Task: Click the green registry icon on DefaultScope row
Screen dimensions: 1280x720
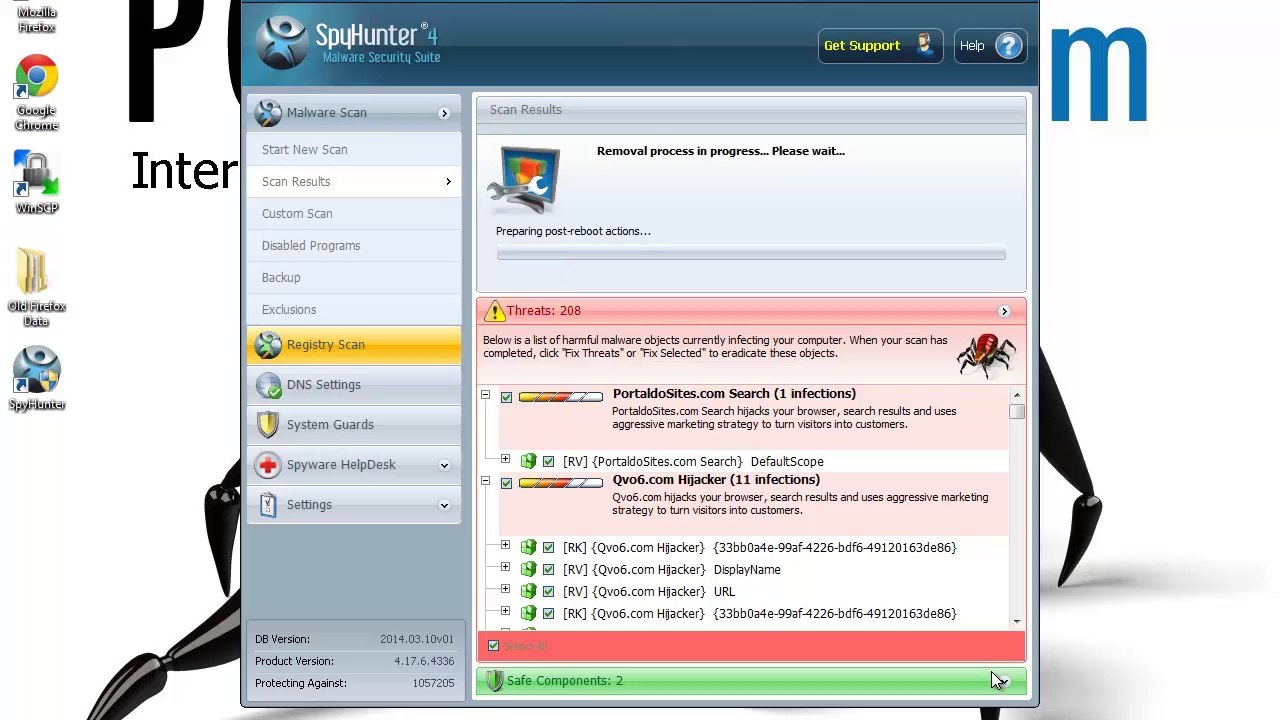Action: click(528, 462)
